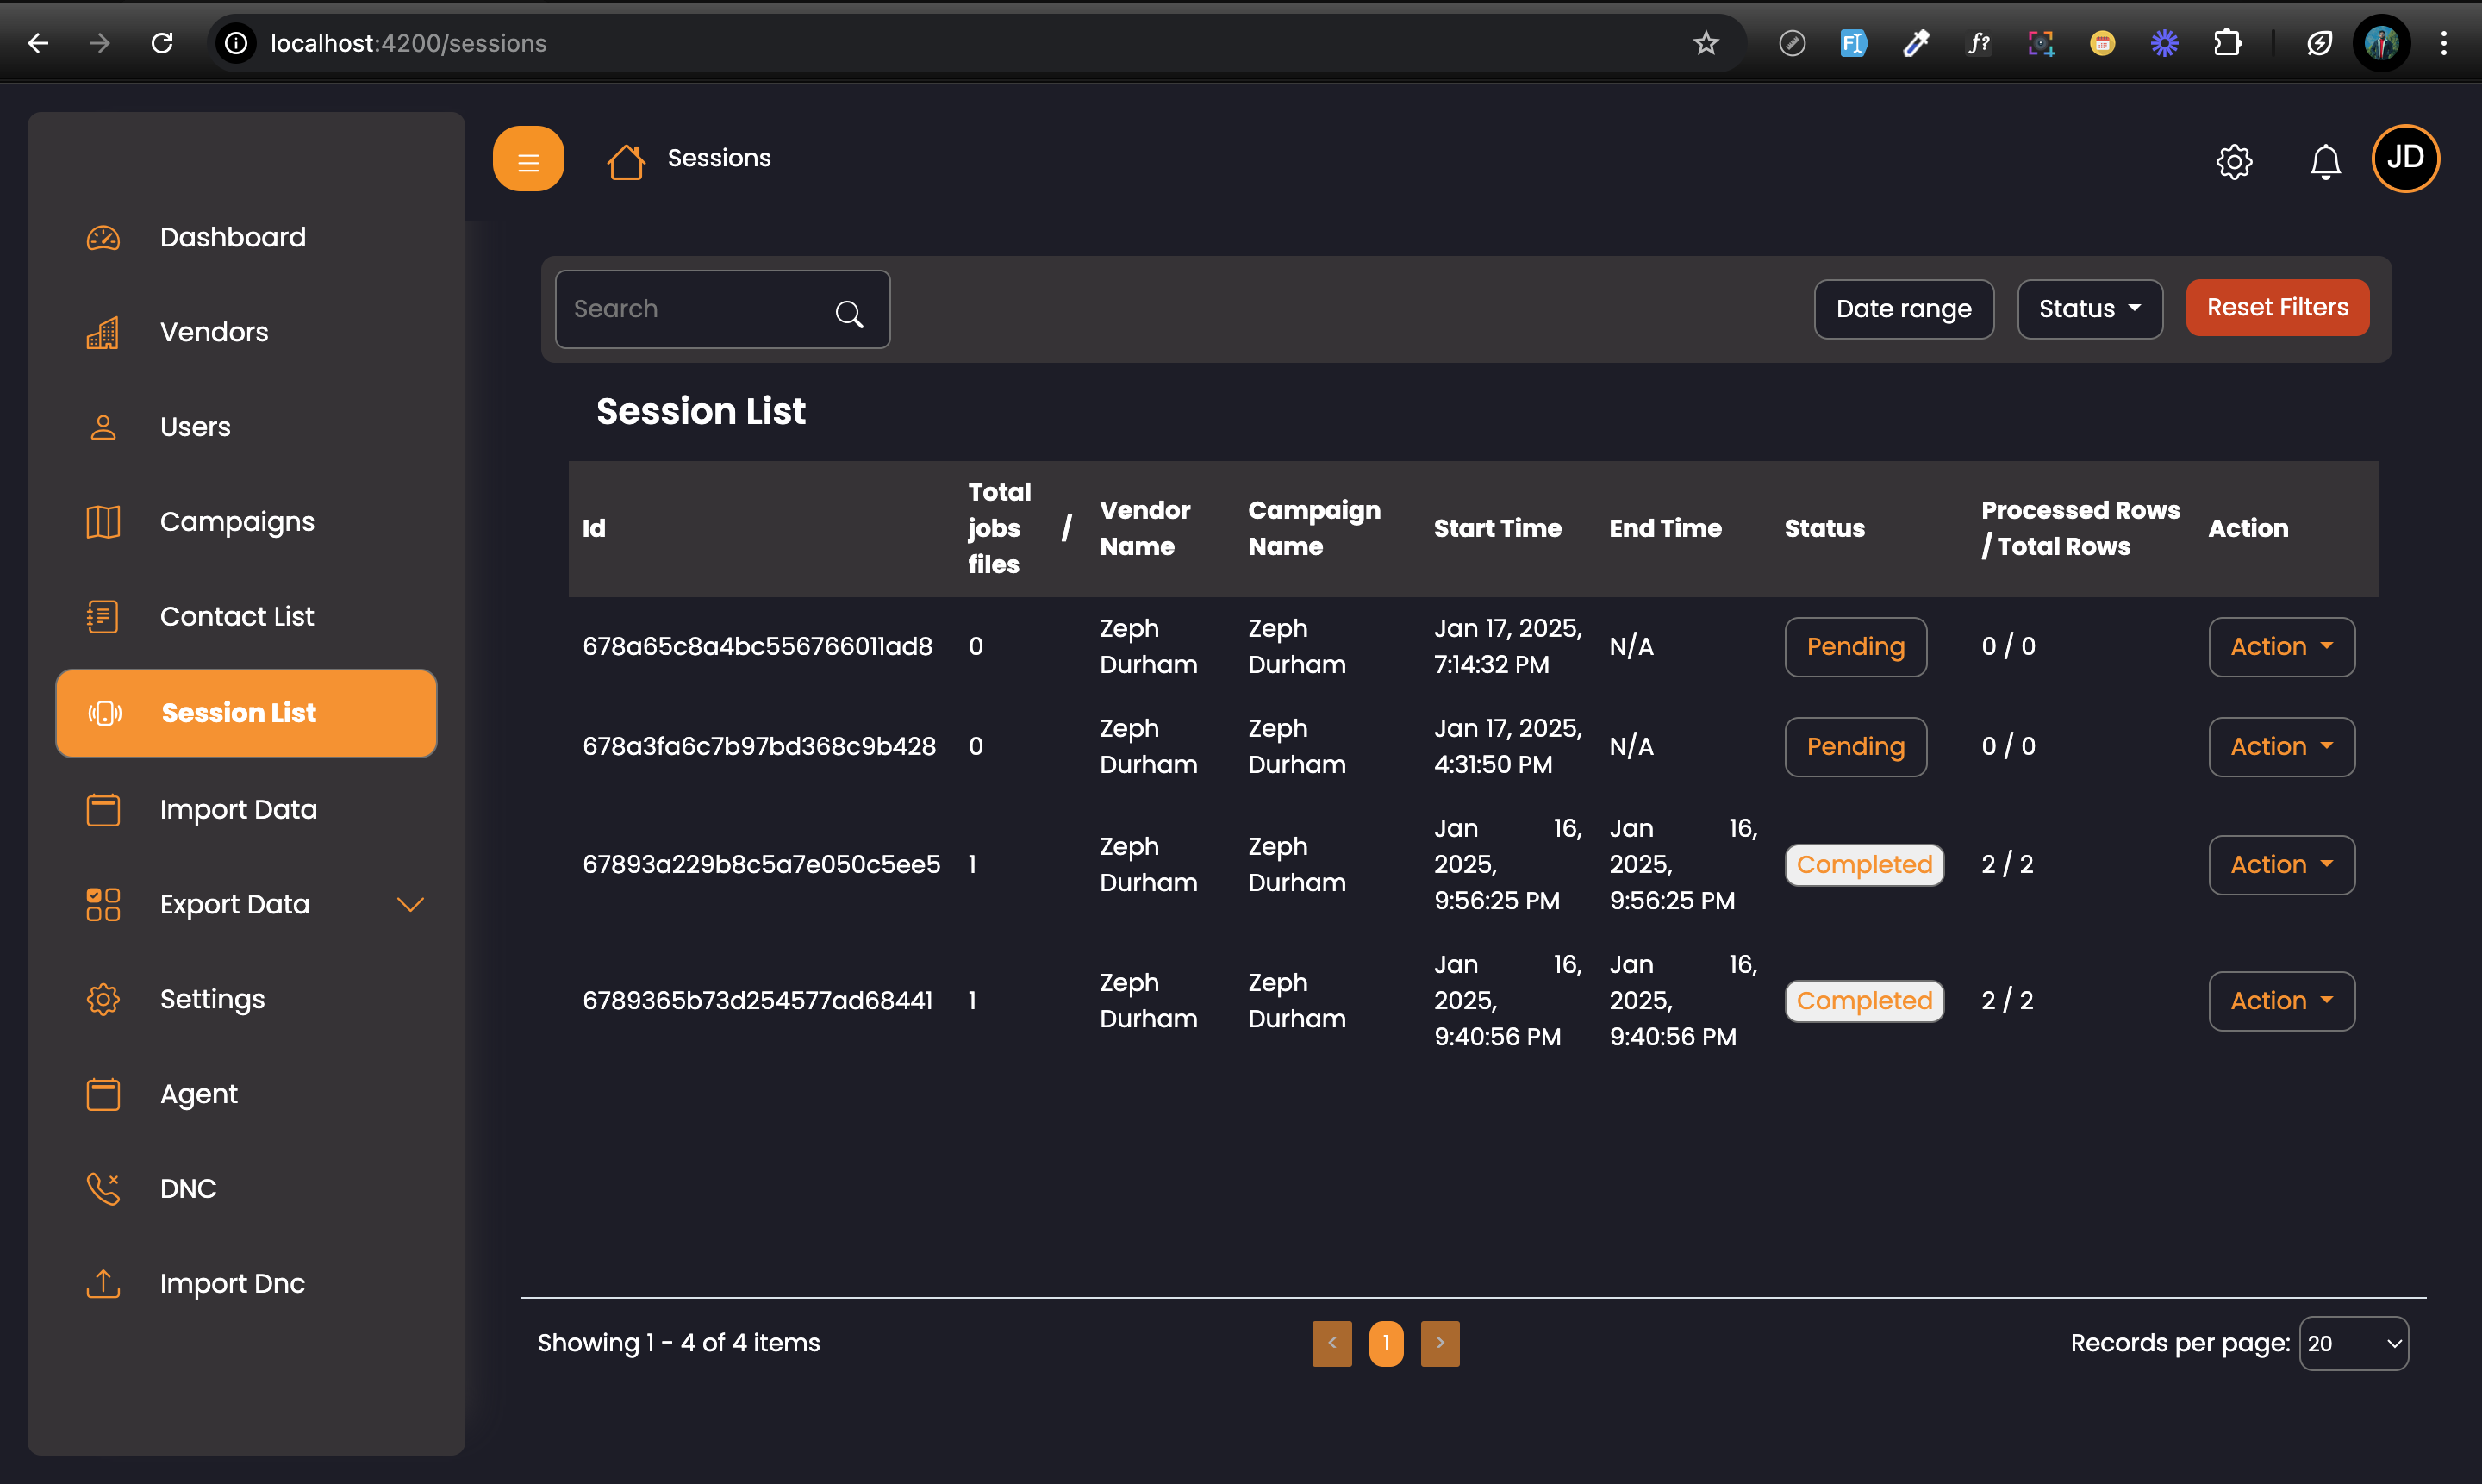This screenshot has height=1484, width=2482.
Task: Click the End Time column header
Action: [1665, 529]
